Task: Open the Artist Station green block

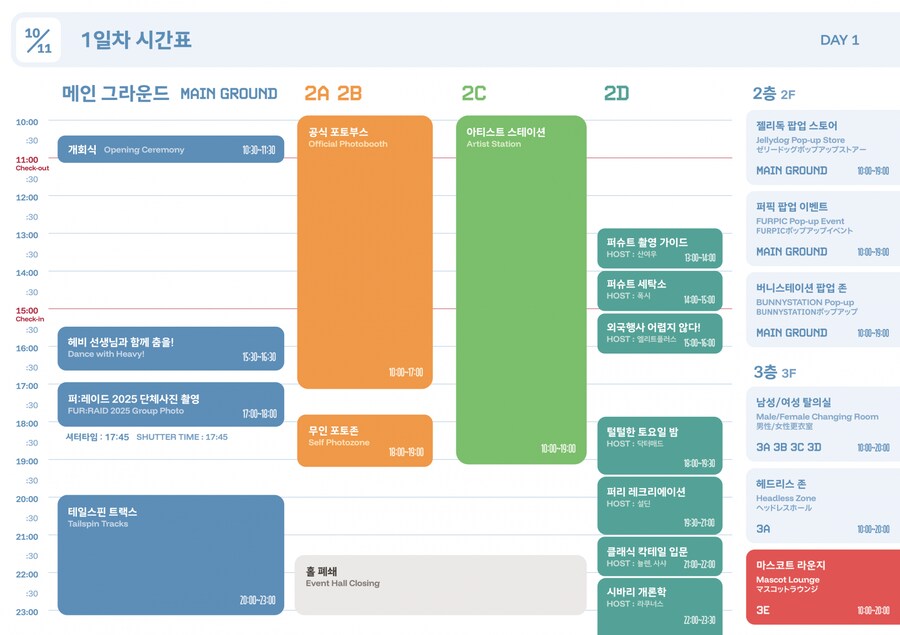Action: [x=520, y=290]
